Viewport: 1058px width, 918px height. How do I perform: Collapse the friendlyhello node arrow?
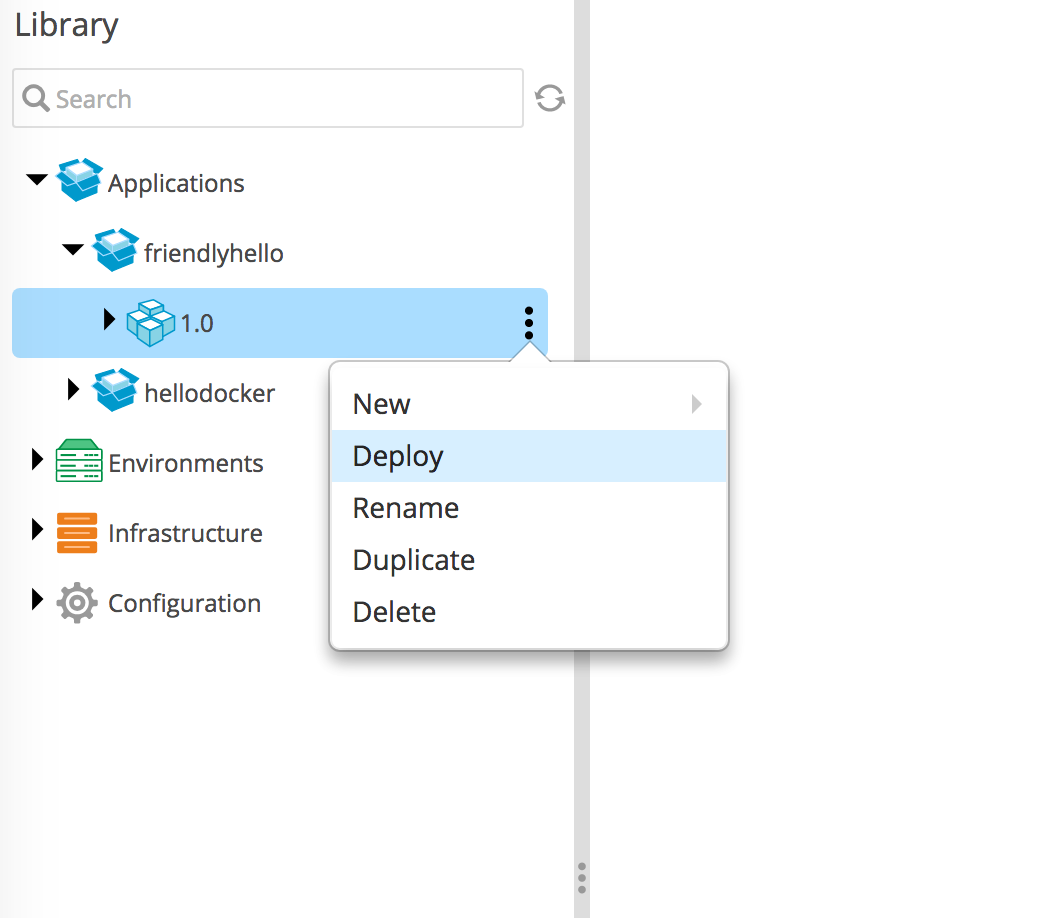tap(73, 250)
